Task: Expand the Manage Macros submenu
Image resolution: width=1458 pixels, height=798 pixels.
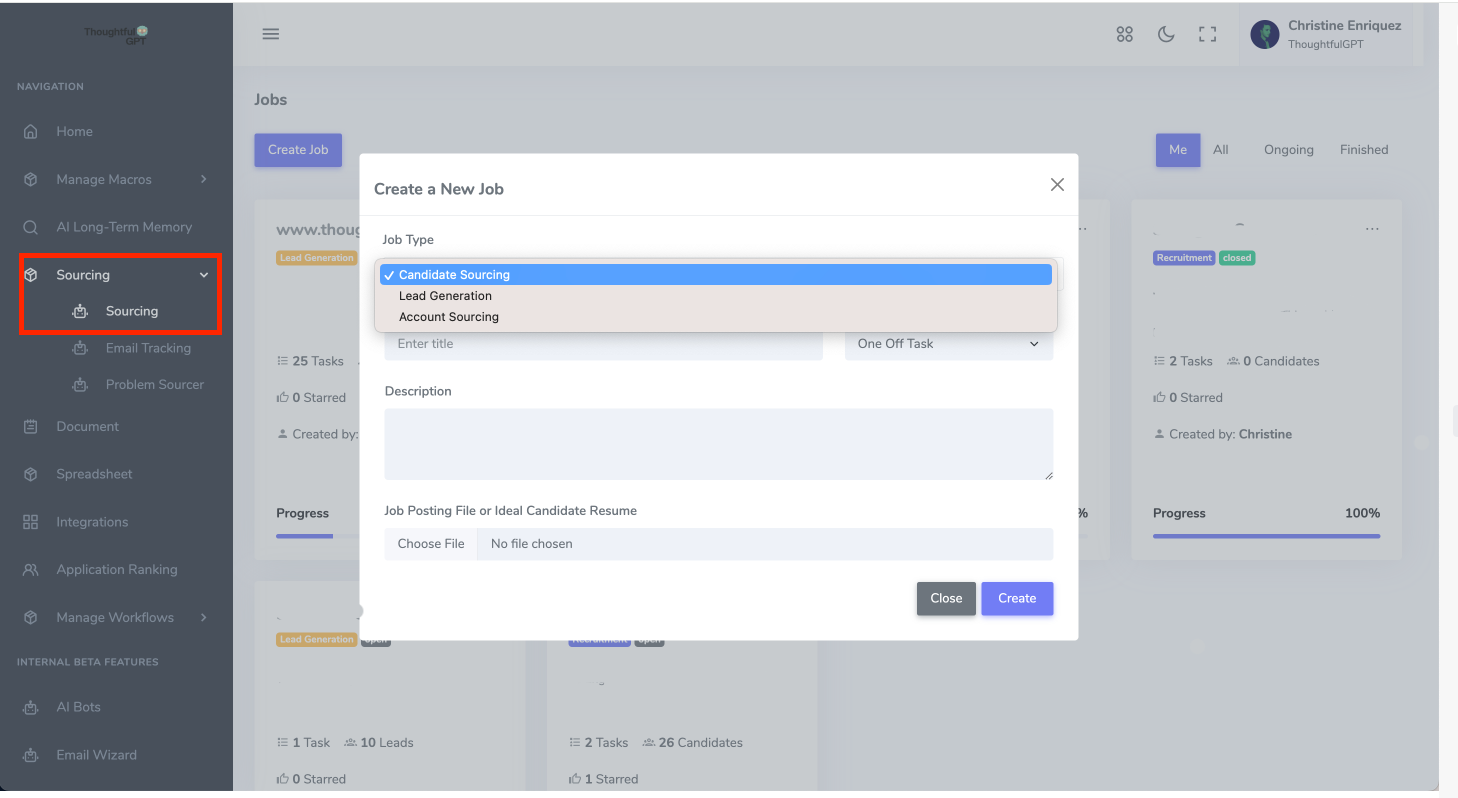Action: pyautogui.click(x=203, y=180)
